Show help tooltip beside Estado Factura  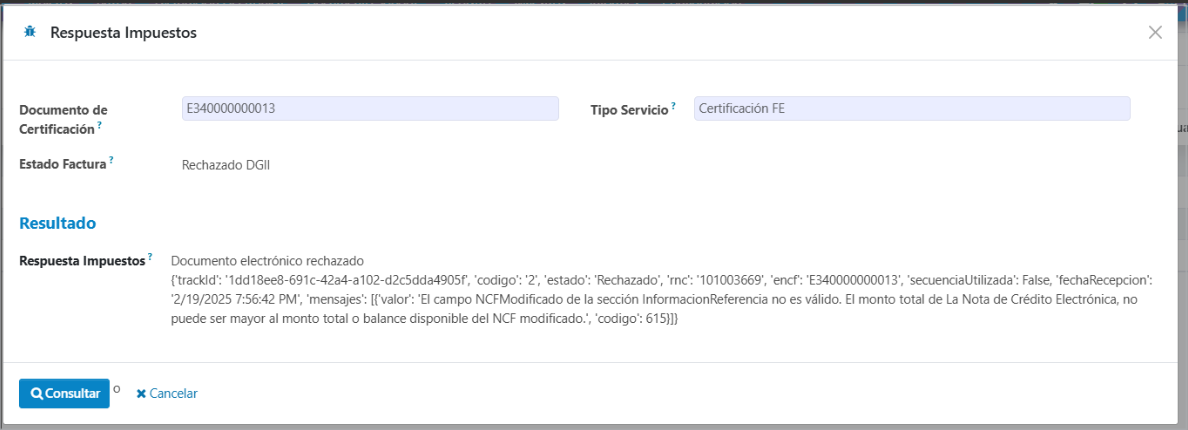pos(111,160)
